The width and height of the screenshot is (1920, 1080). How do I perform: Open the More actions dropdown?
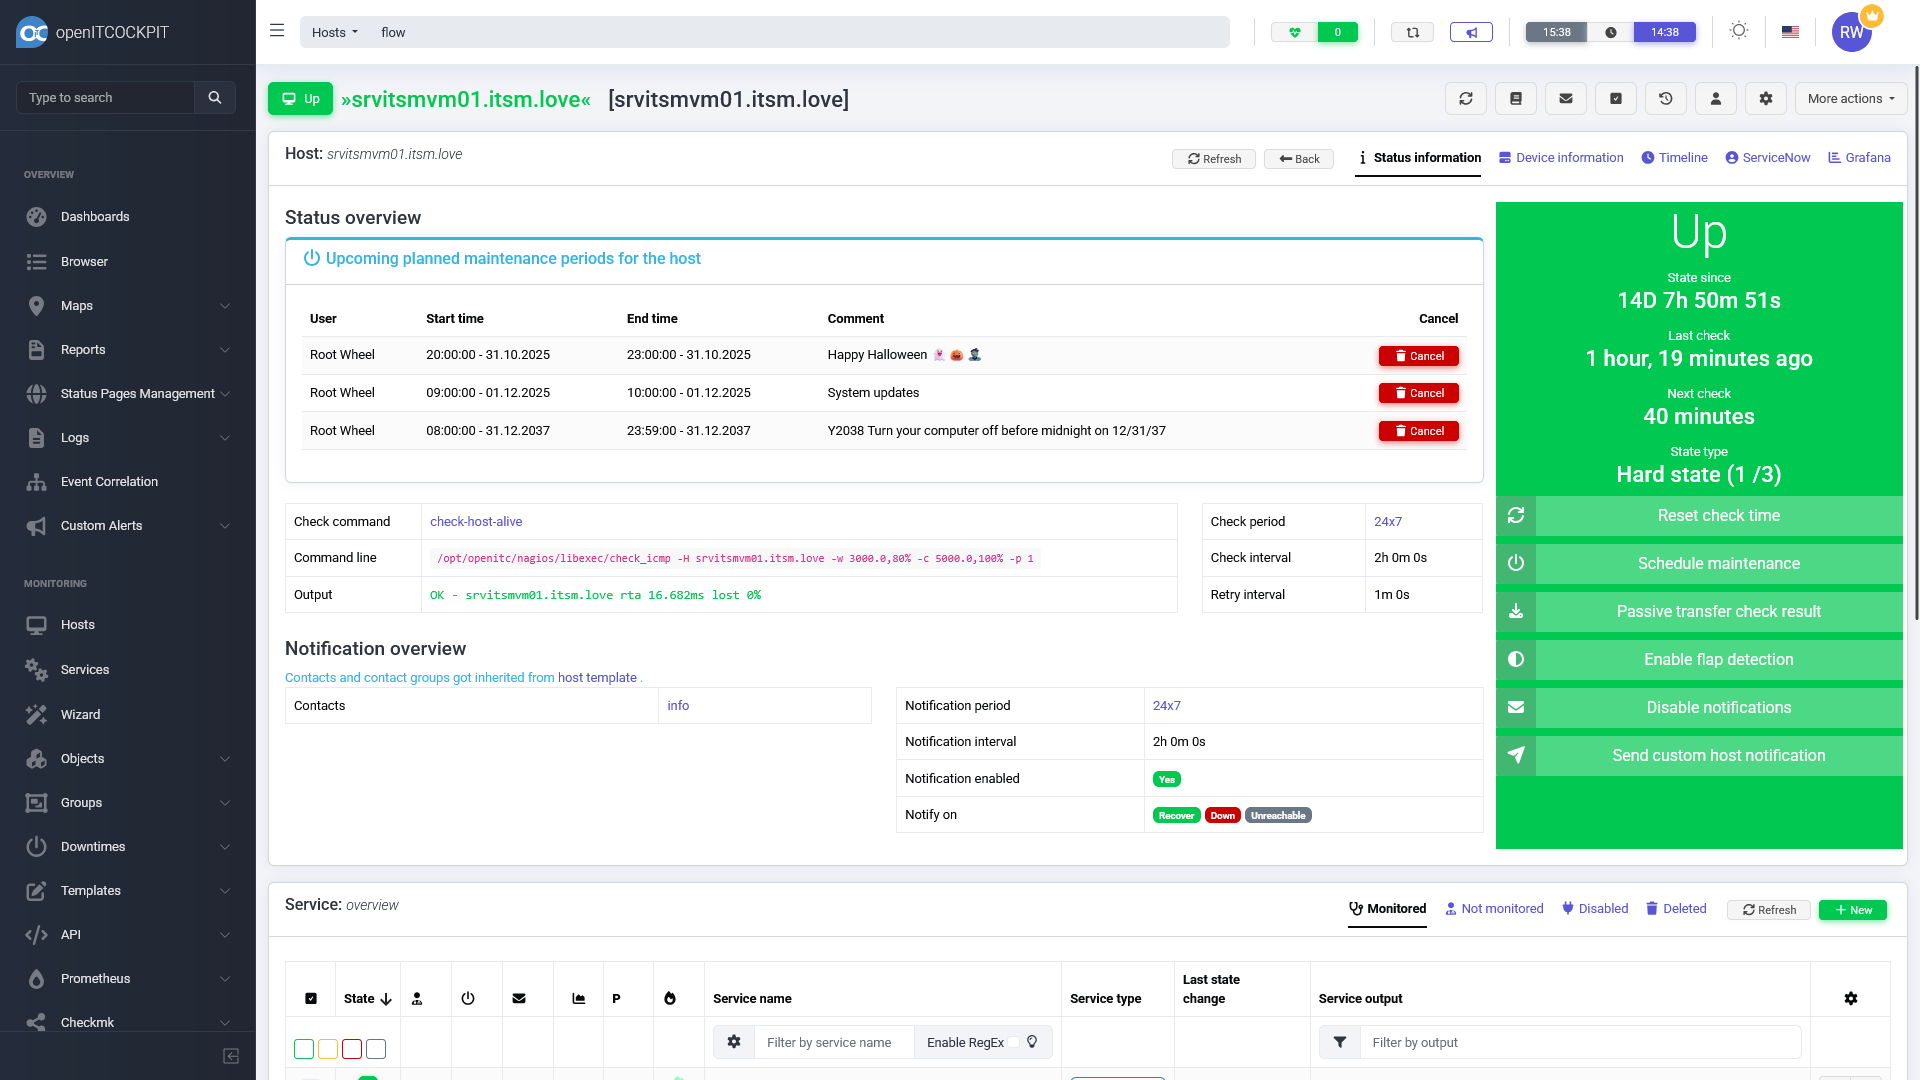point(1851,99)
